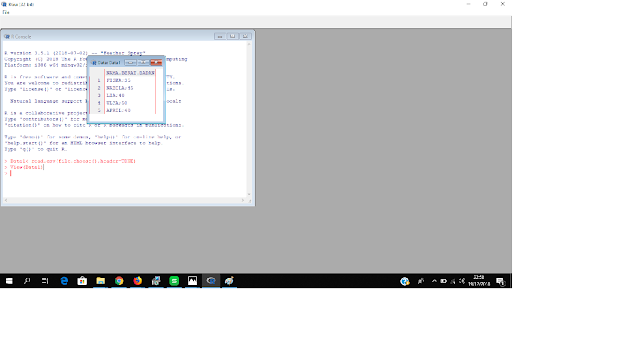Image resolution: width=640 pixels, height=360 pixels.
Task: Select the NAMA.BERAT.BADAN column header
Action: click(130, 73)
